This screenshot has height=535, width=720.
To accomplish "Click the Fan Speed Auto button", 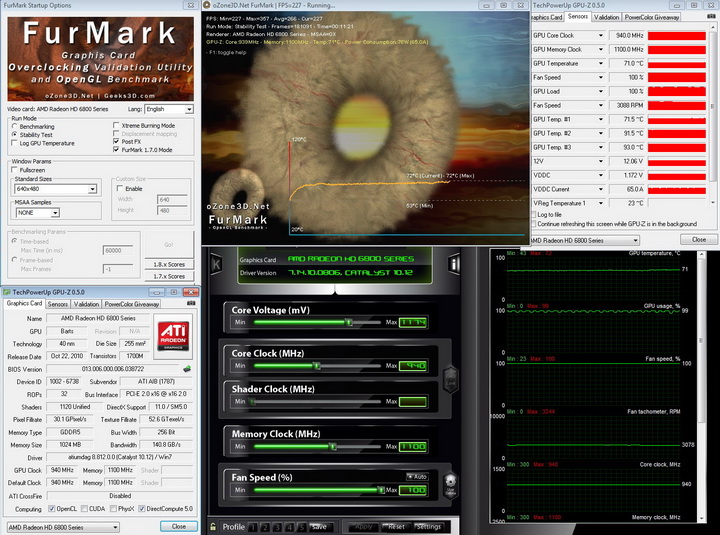I will pyautogui.click(x=417, y=477).
